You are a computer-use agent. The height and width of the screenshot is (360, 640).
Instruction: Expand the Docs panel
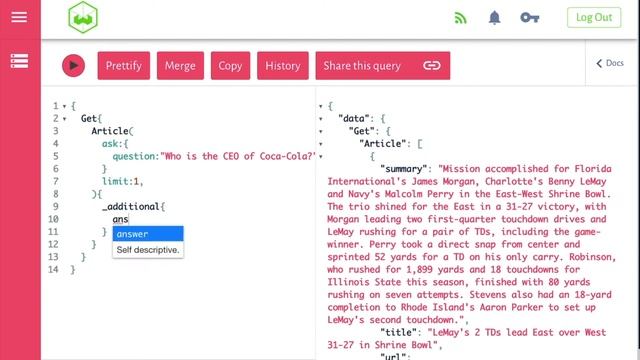610,63
